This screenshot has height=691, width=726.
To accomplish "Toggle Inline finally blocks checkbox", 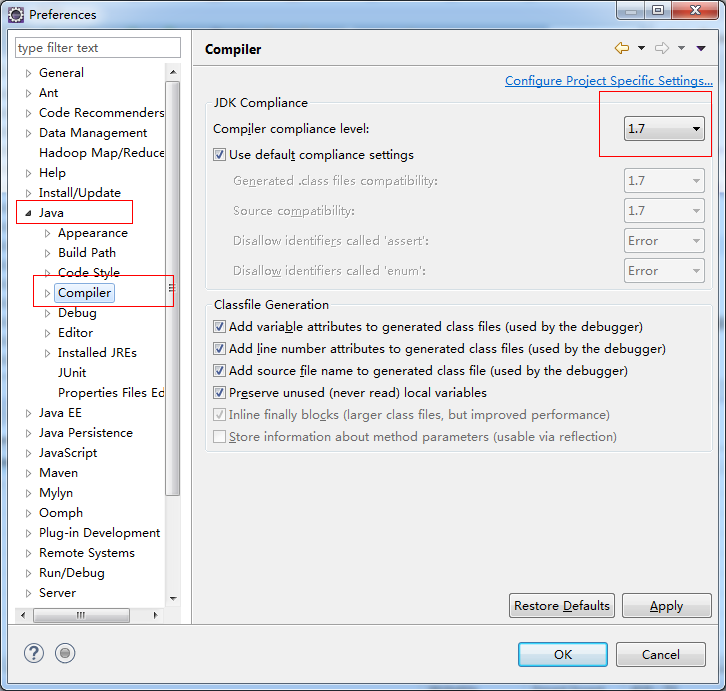I will (x=219, y=415).
